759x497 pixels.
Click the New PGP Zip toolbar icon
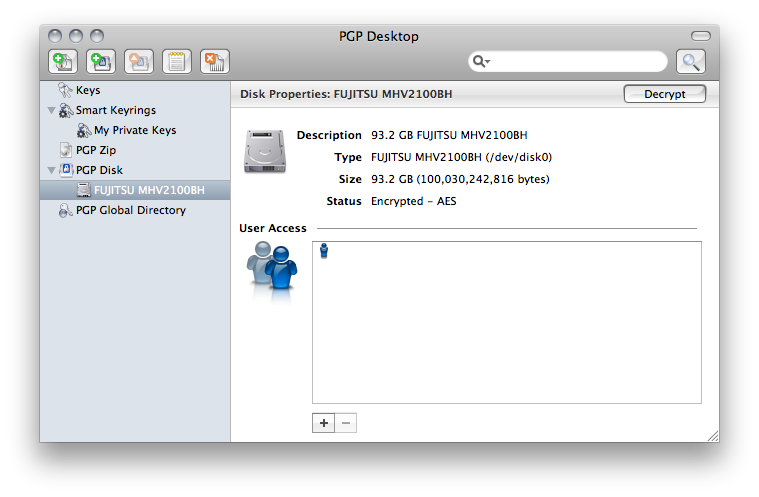pos(63,61)
